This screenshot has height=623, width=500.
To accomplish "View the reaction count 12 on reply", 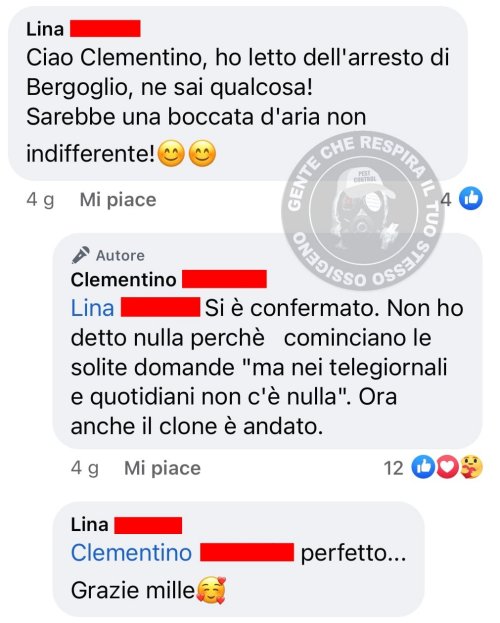I will pos(393,468).
